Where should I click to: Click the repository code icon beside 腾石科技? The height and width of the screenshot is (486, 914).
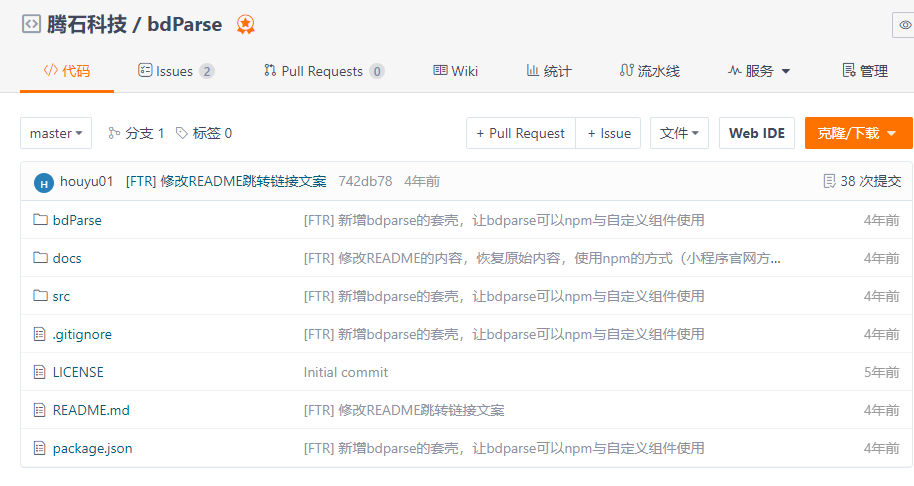31,24
